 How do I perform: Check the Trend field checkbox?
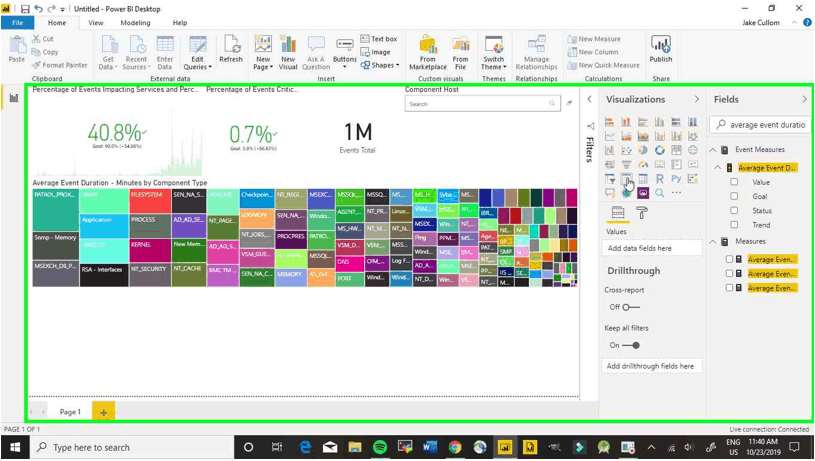[734, 225]
